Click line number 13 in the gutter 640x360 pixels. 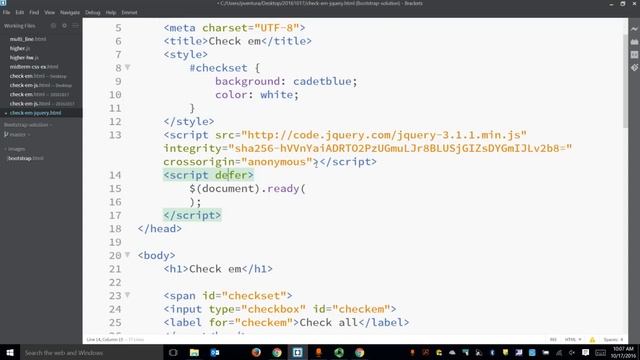[x=115, y=135]
